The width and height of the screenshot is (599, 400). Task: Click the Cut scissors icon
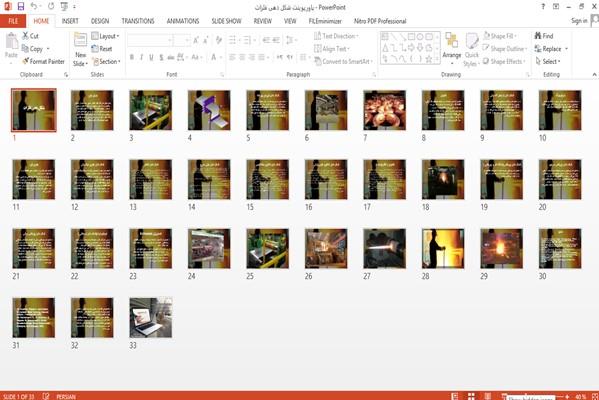pos(25,36)
